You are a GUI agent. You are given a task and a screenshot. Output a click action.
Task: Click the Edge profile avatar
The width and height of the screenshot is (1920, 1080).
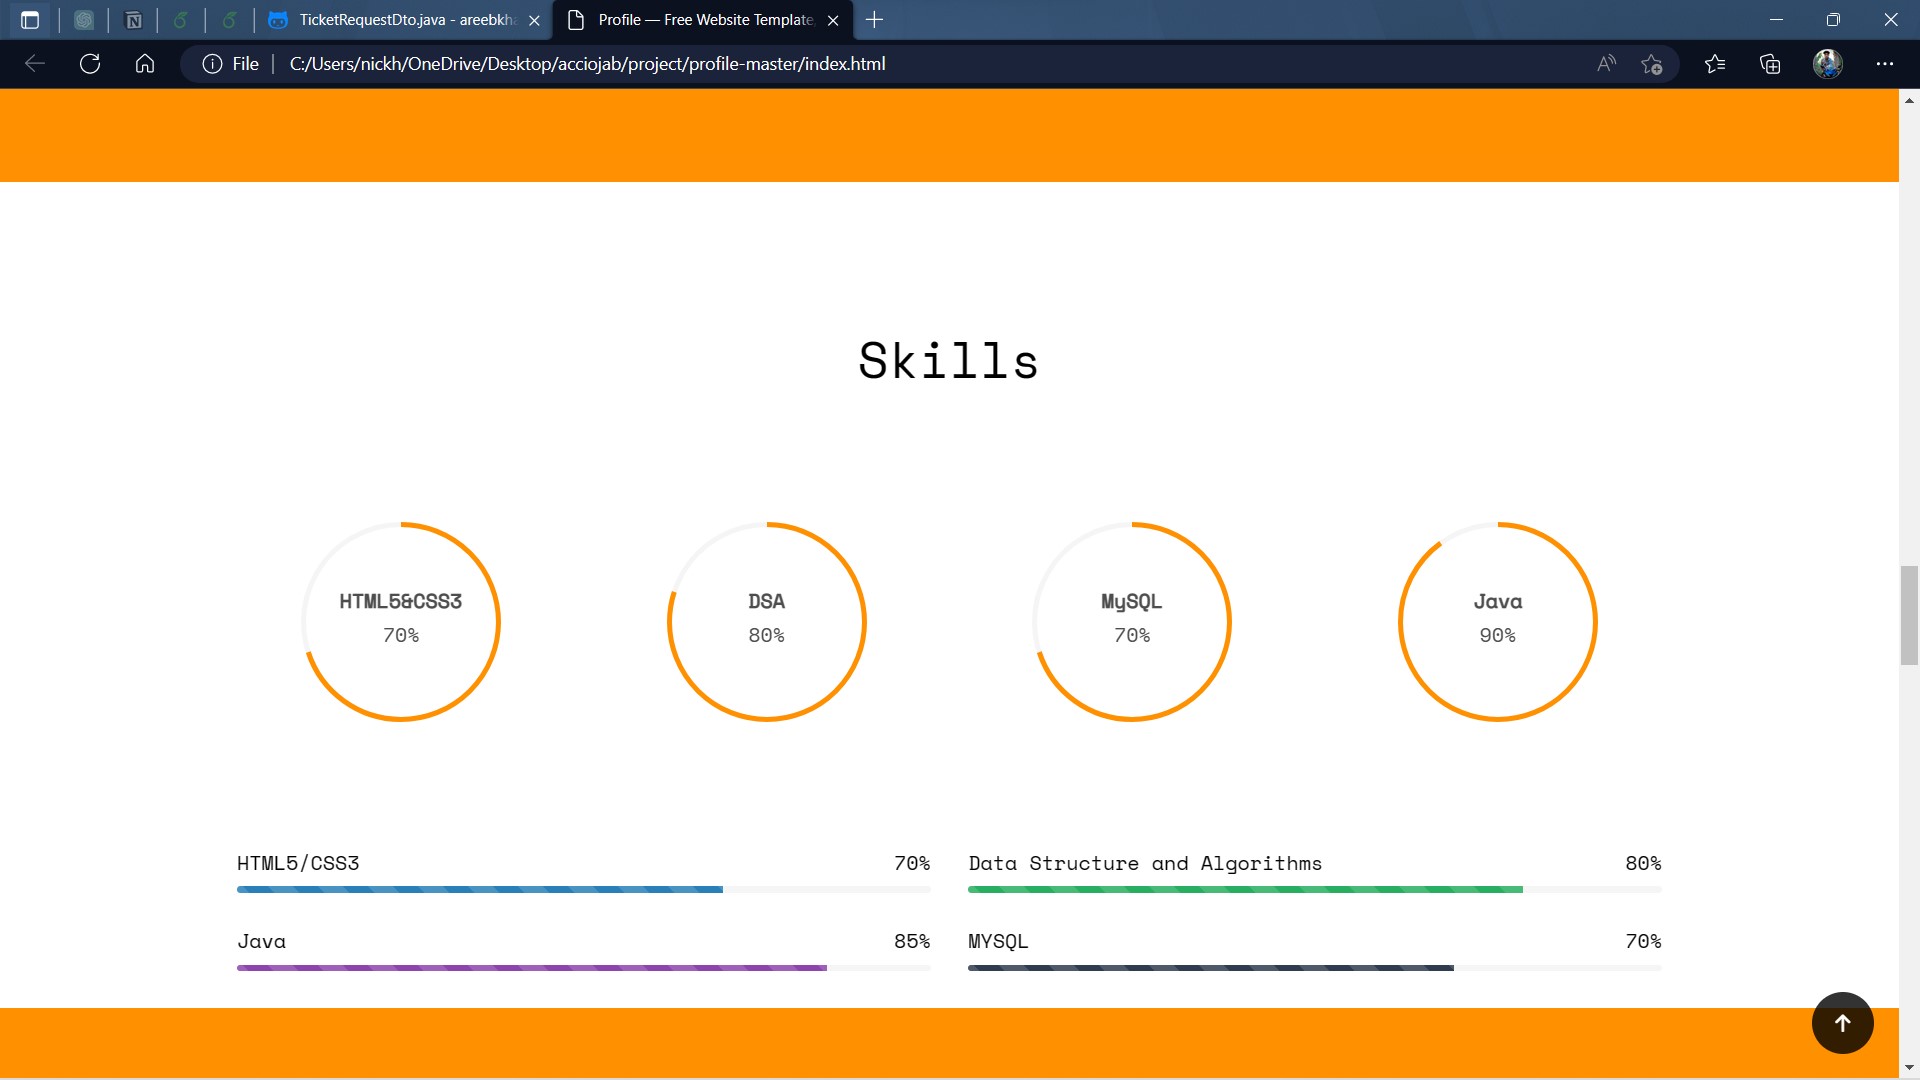coord(1828,63)
